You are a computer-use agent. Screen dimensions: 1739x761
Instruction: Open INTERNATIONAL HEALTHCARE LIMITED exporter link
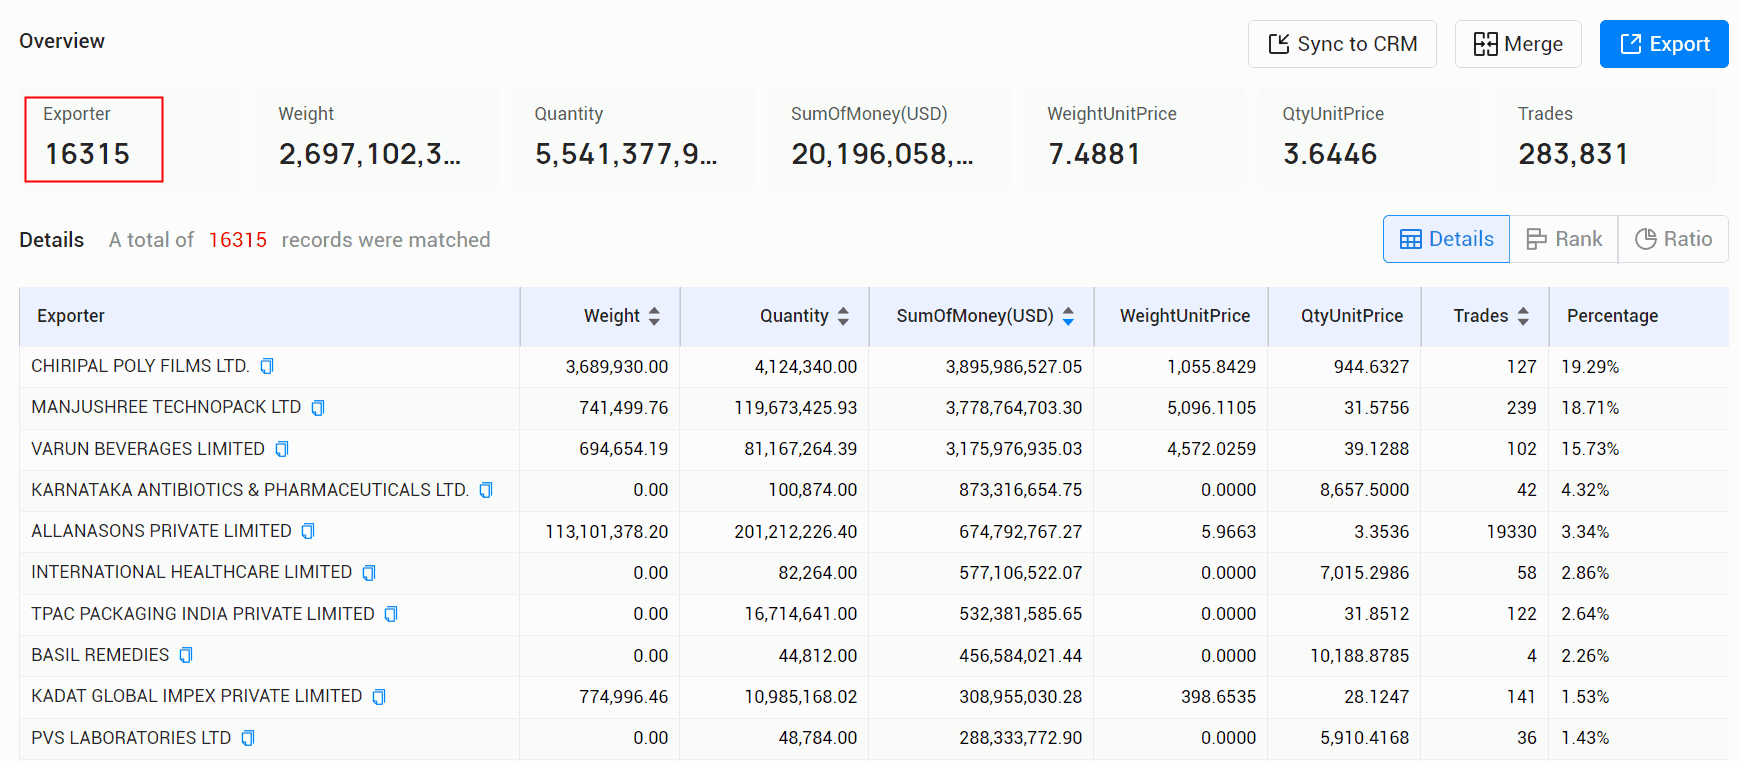pos(192,572)
